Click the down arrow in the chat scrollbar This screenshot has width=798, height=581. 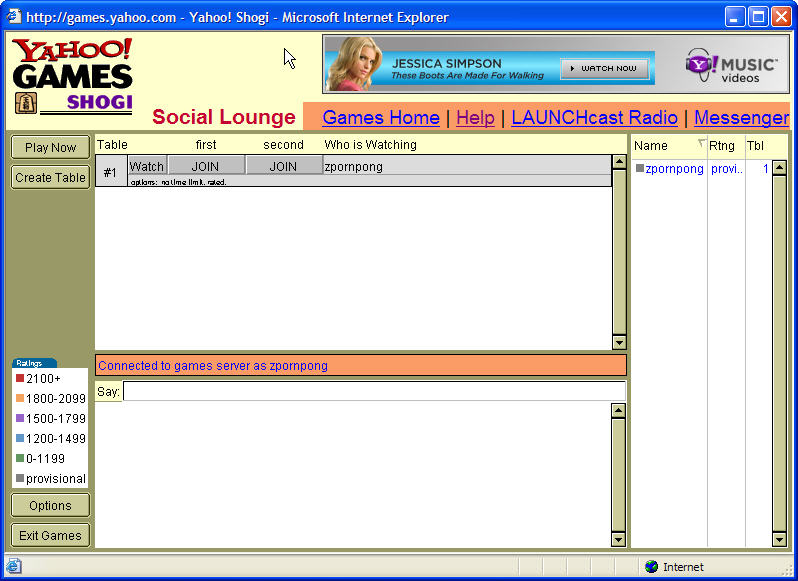[618, 539]
